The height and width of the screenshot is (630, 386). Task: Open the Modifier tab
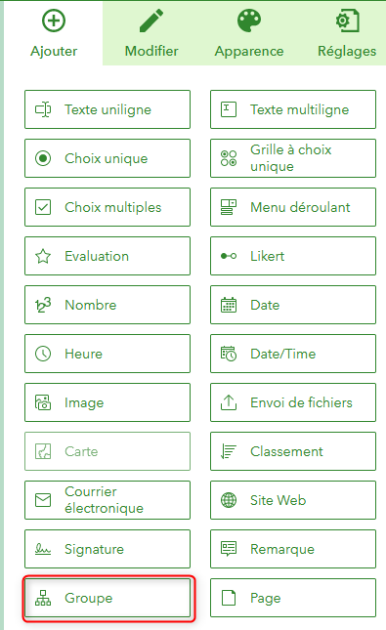[151, 33]
